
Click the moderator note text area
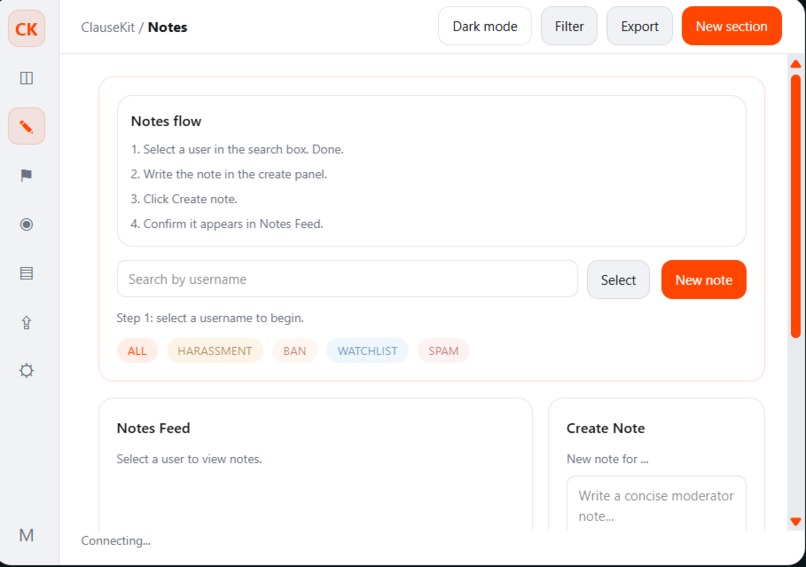tap(656, 504)
